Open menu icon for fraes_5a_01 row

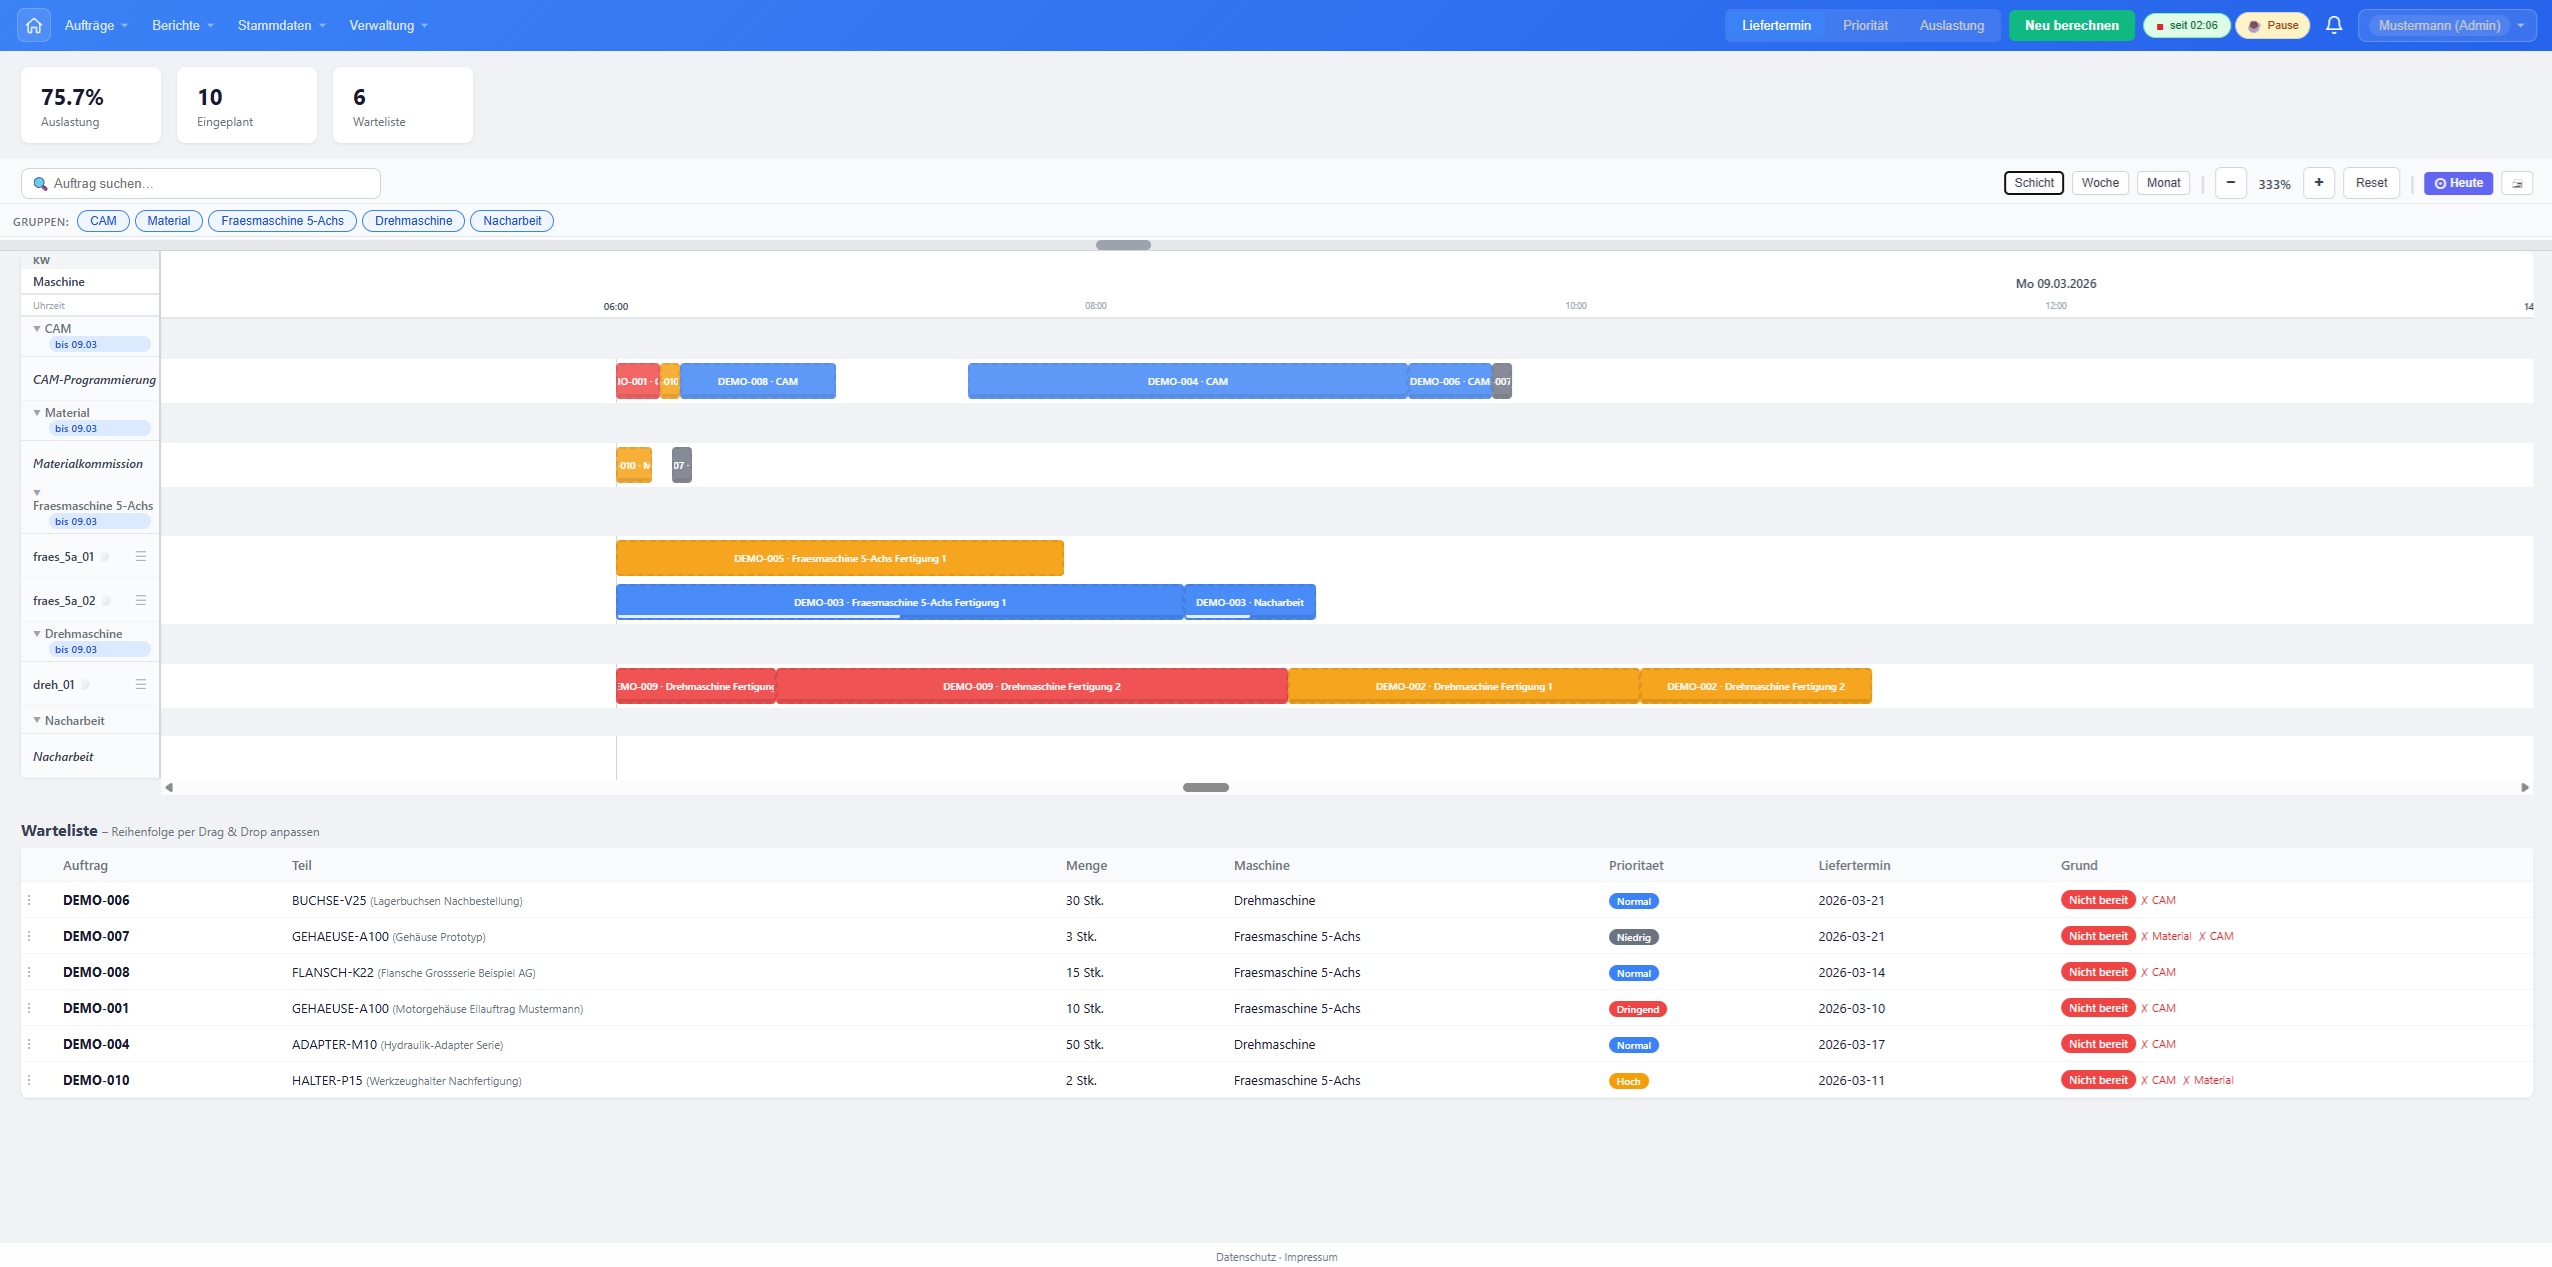(x=141, y=556)
